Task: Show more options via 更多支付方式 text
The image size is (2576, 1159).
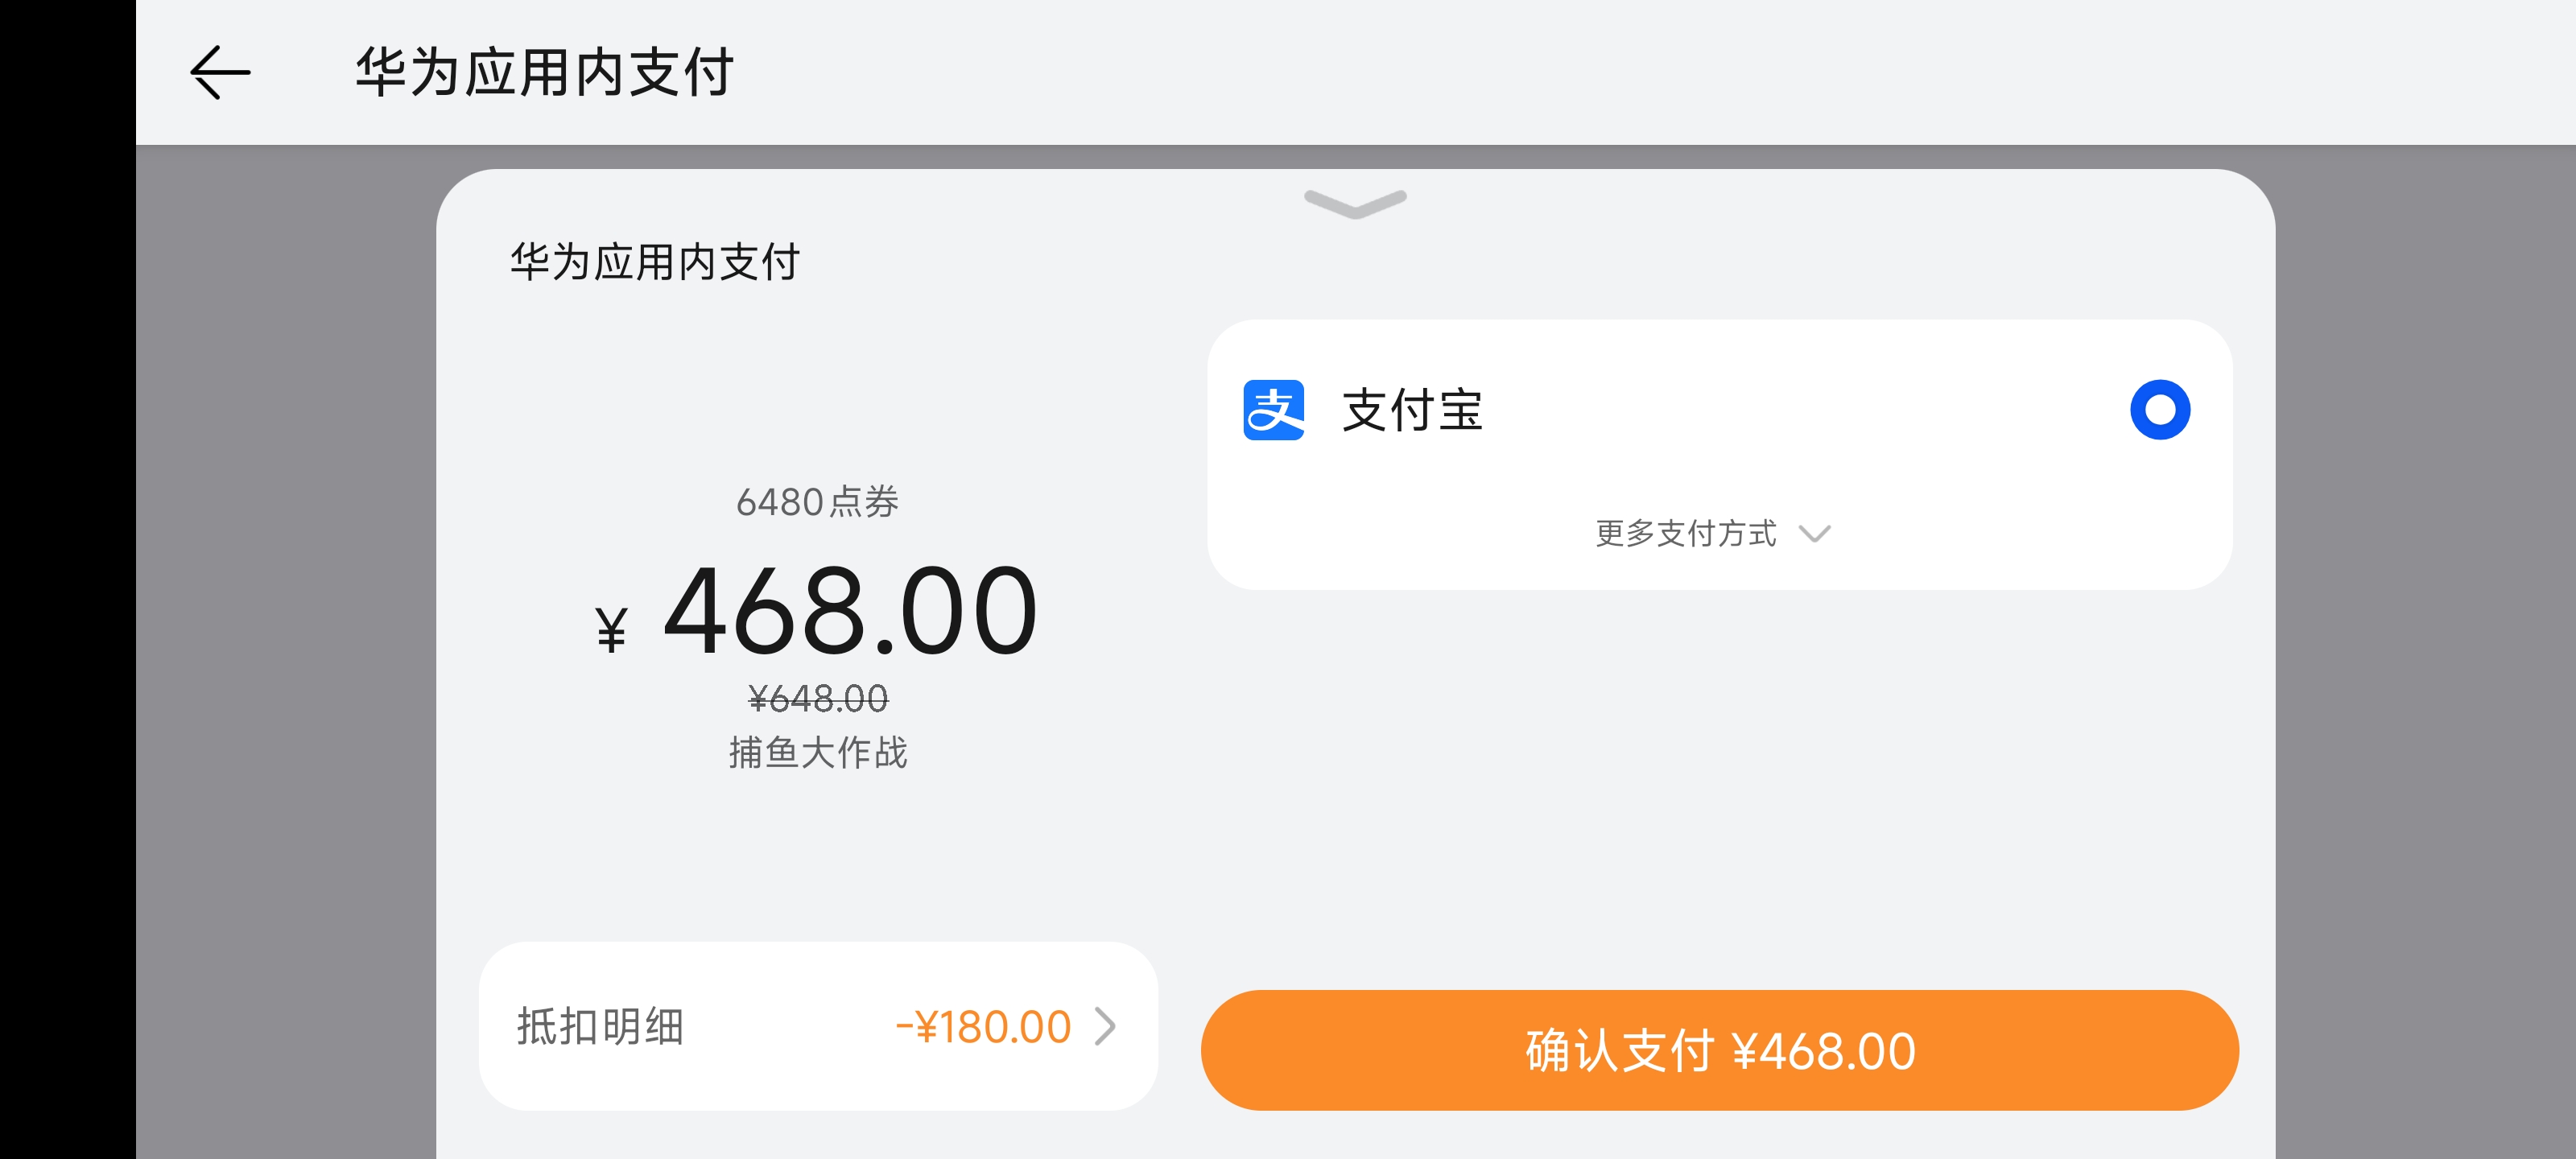Action: (1686, 533)
